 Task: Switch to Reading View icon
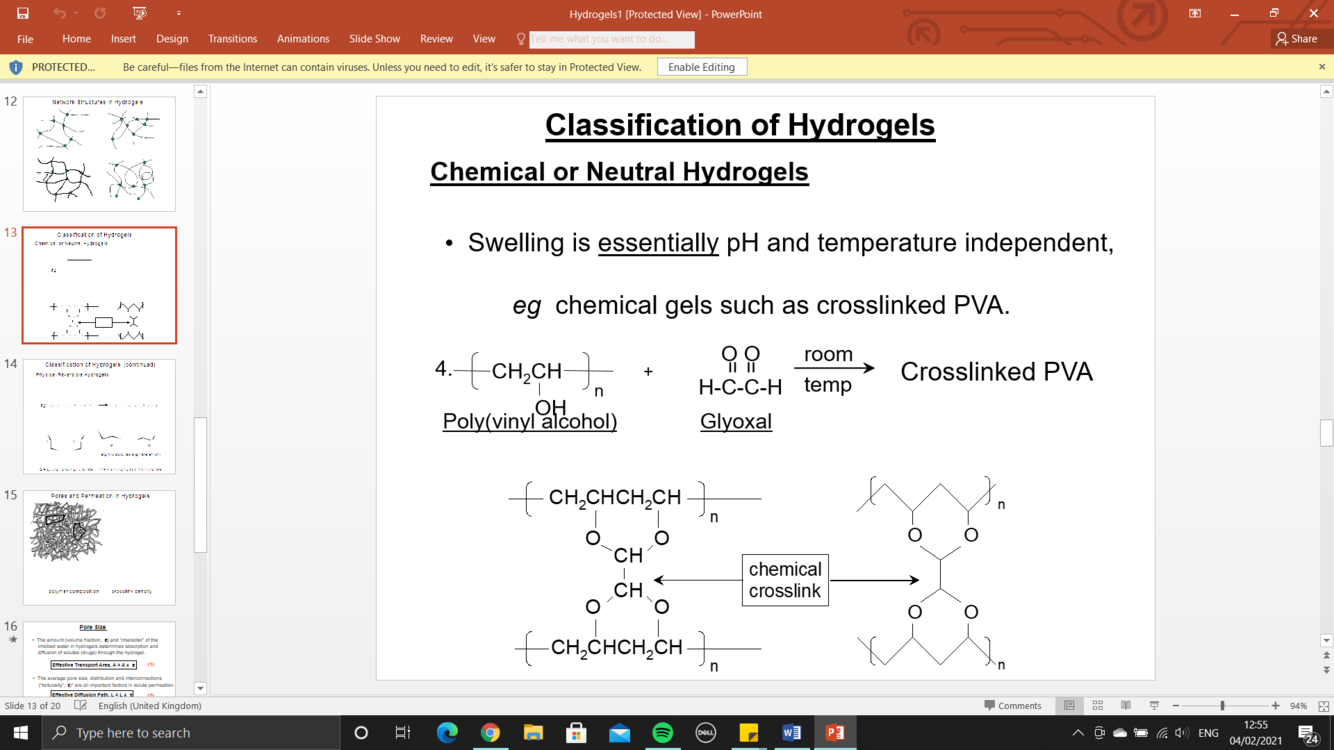[x=1126, y=706]
